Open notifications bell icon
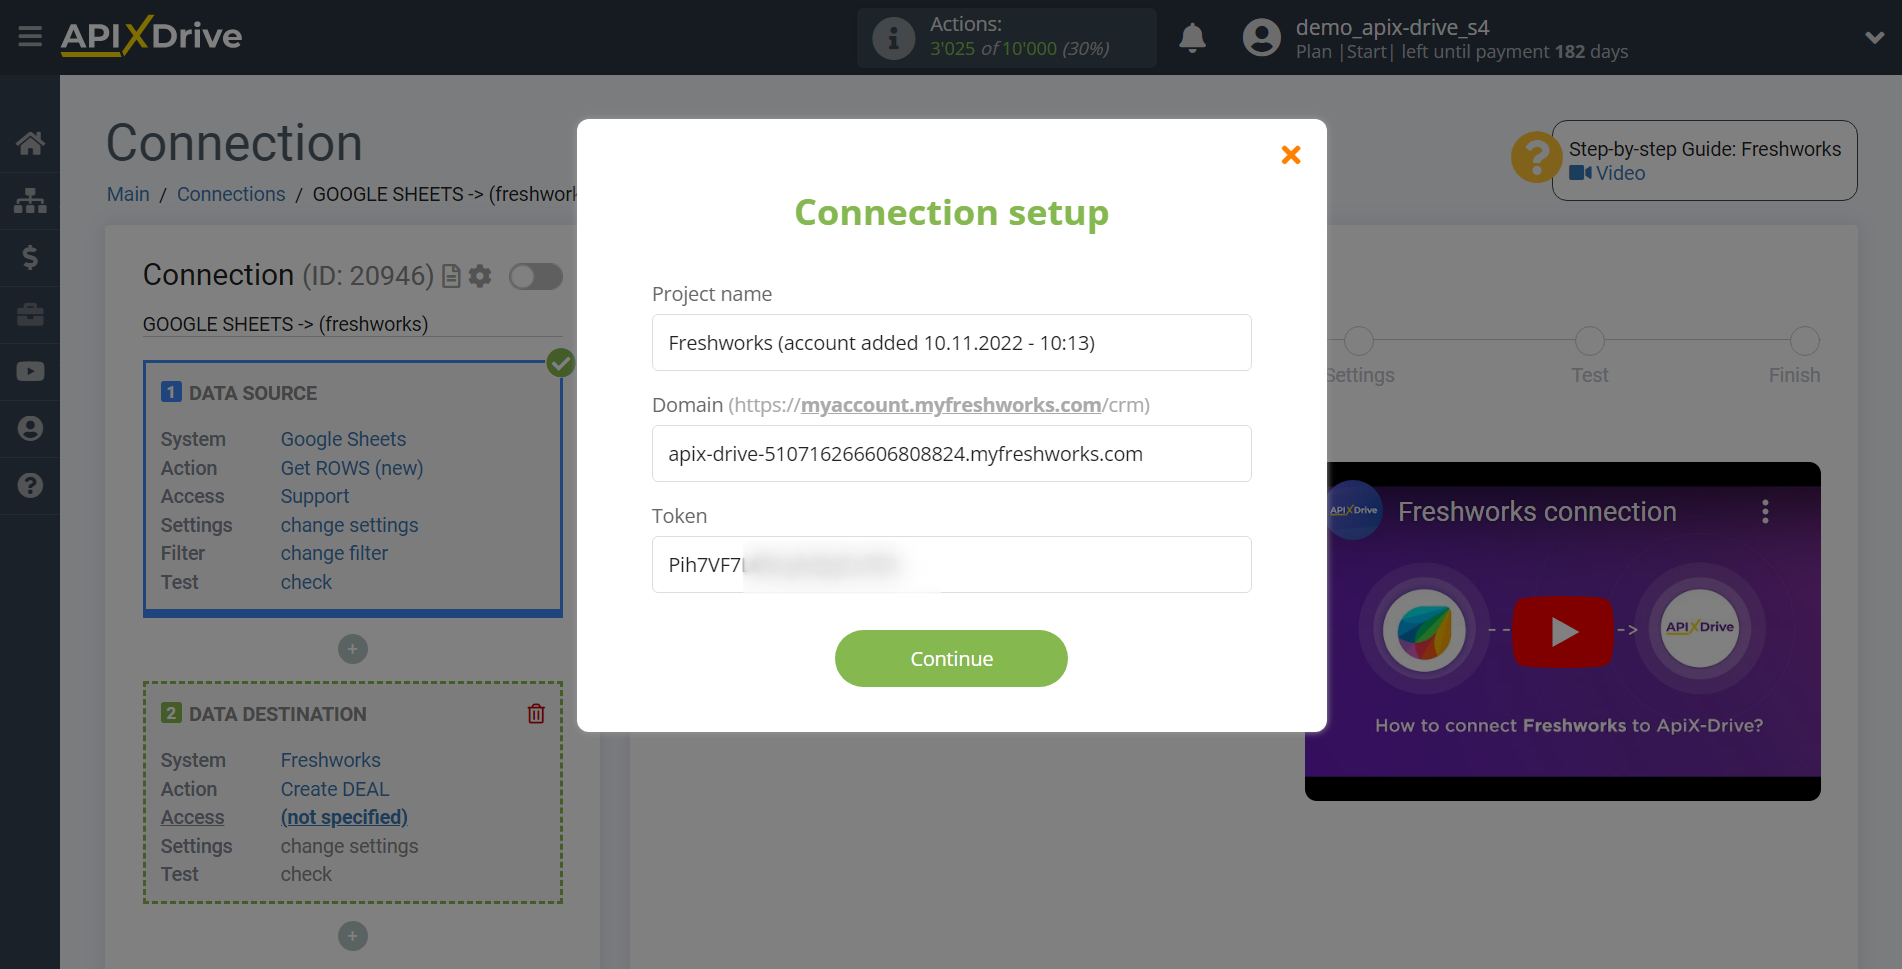 1192,38
